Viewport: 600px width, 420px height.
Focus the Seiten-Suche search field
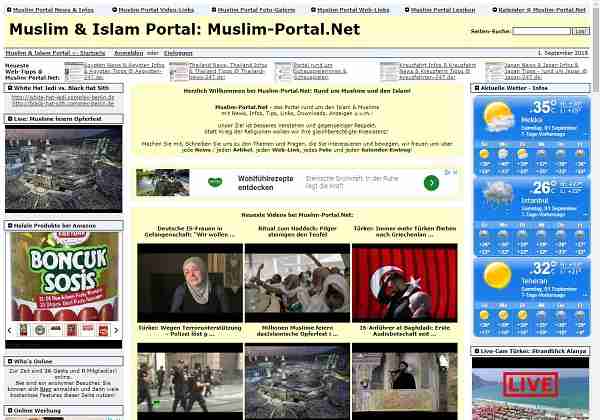coord(541,31)
